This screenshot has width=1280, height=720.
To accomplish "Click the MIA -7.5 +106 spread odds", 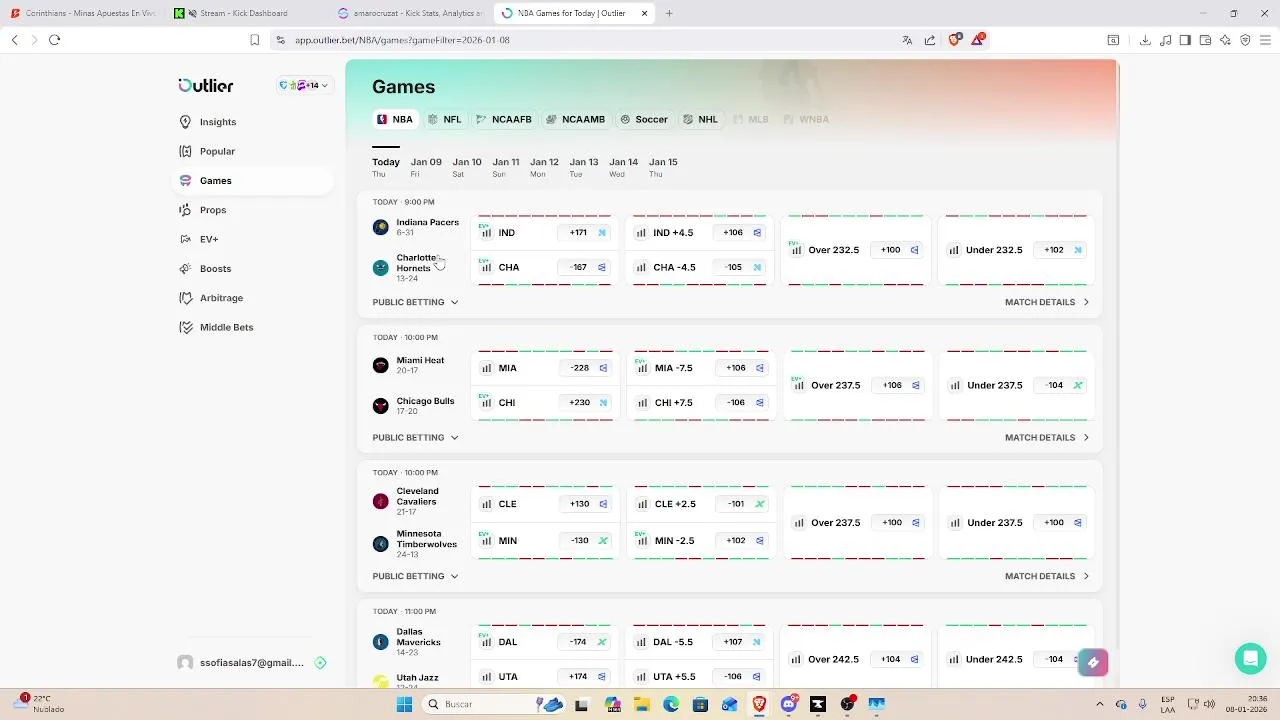I will point(741,368).
